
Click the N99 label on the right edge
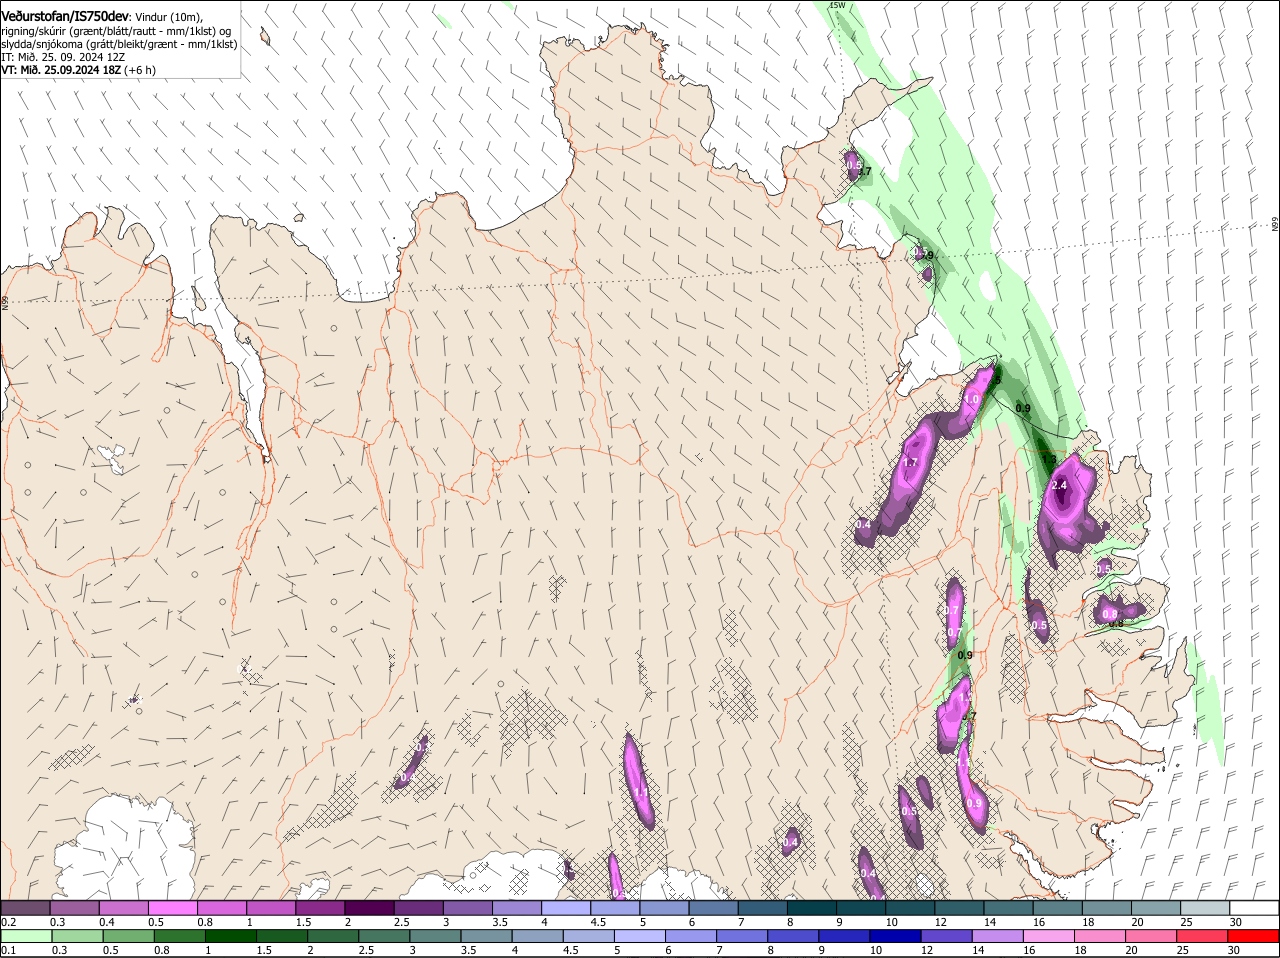tap(1275, 225)
